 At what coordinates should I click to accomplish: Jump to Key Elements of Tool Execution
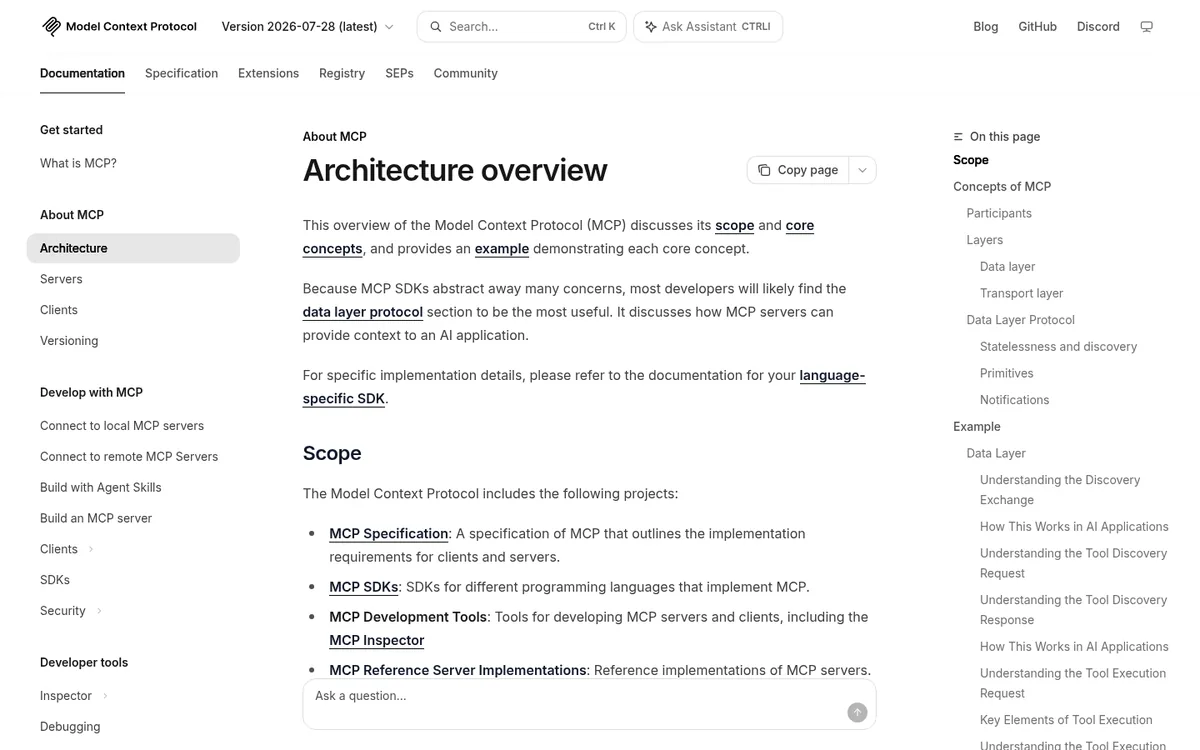pos(1066,720)
